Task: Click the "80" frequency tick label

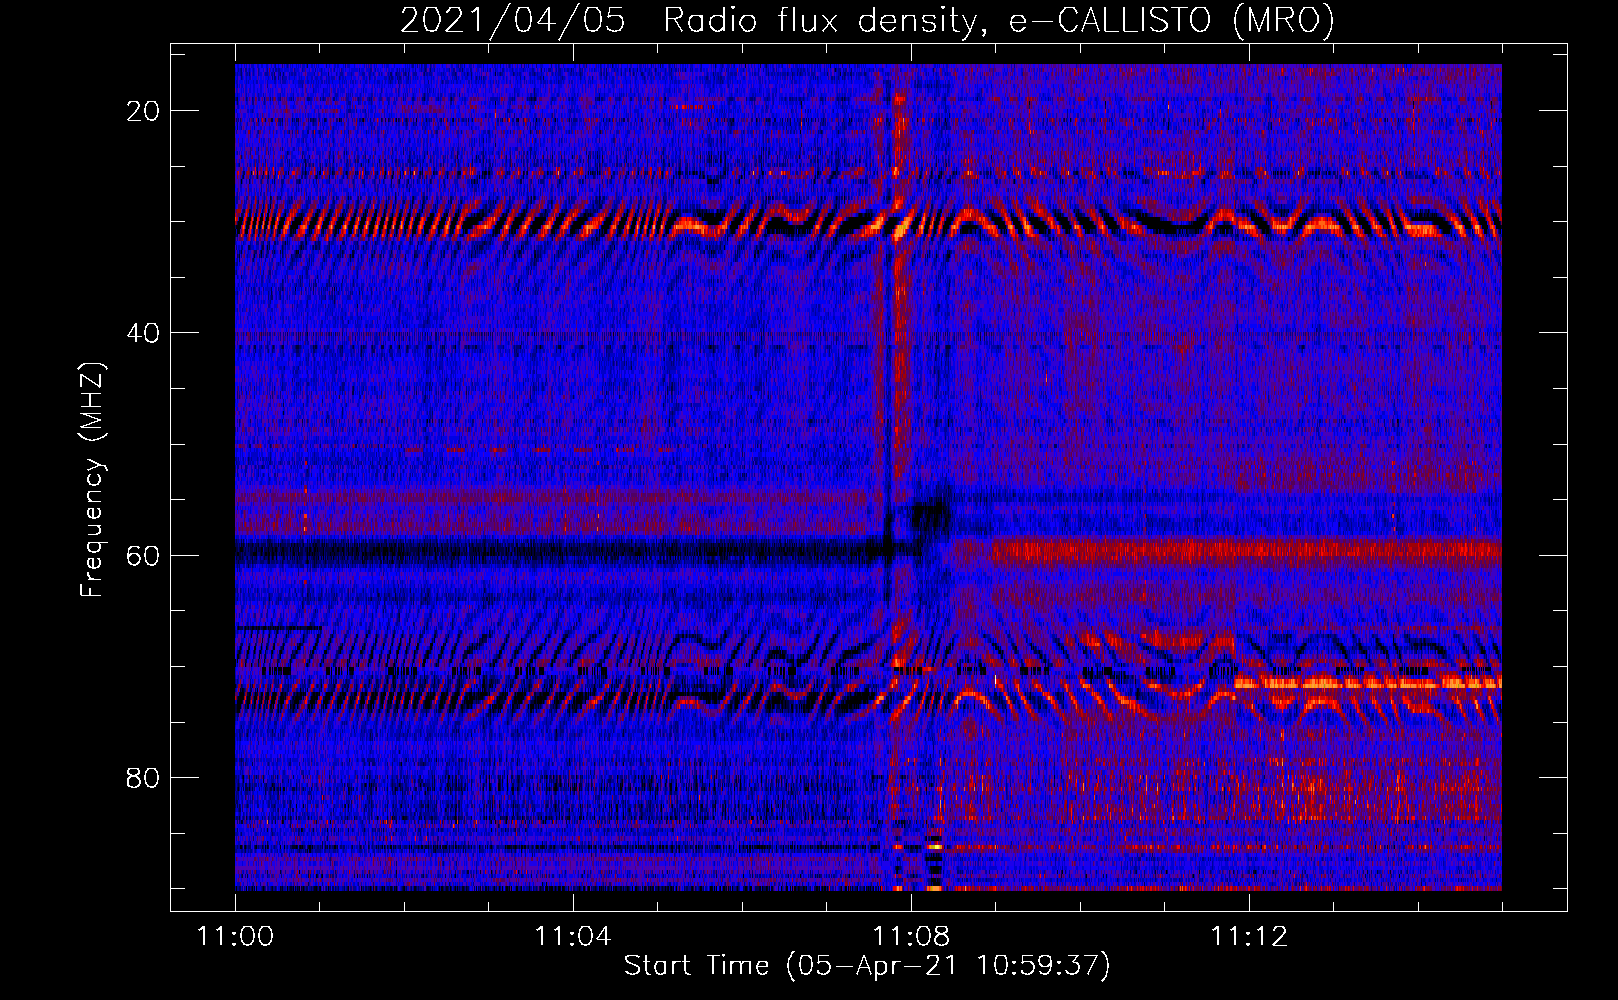Action: (x=143, y=777)
